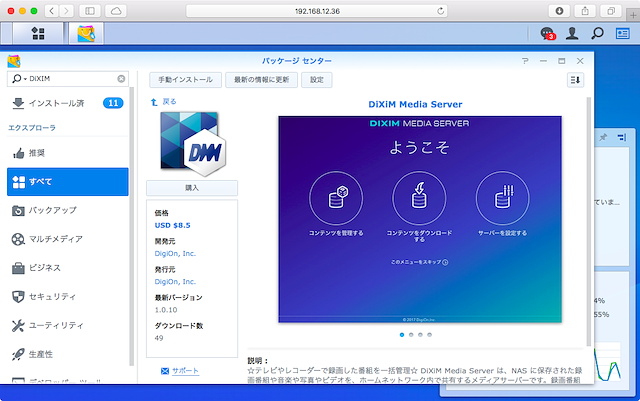
Task: Click the Package Center help question mark
Action: (x=525, y=61)
